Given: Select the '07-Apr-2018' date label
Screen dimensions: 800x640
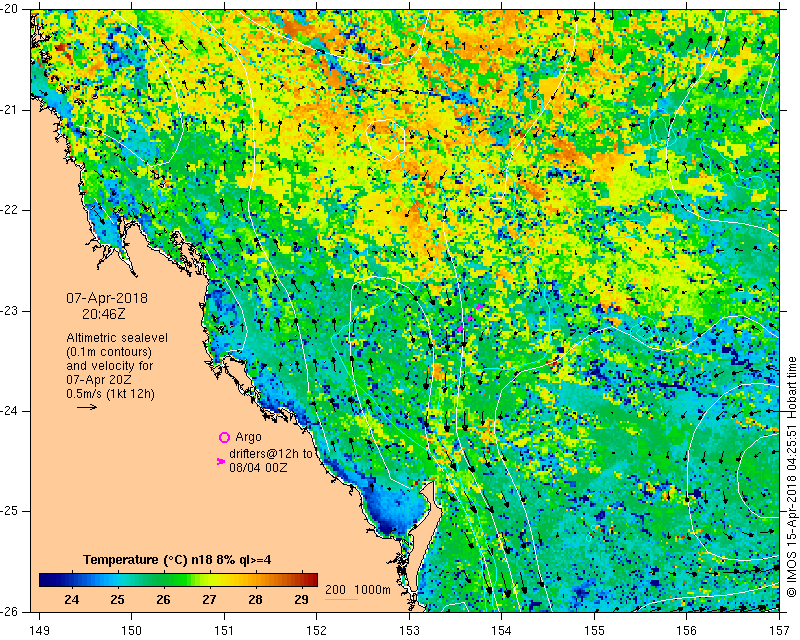Looking at the screenshot, I should (107, 298).
